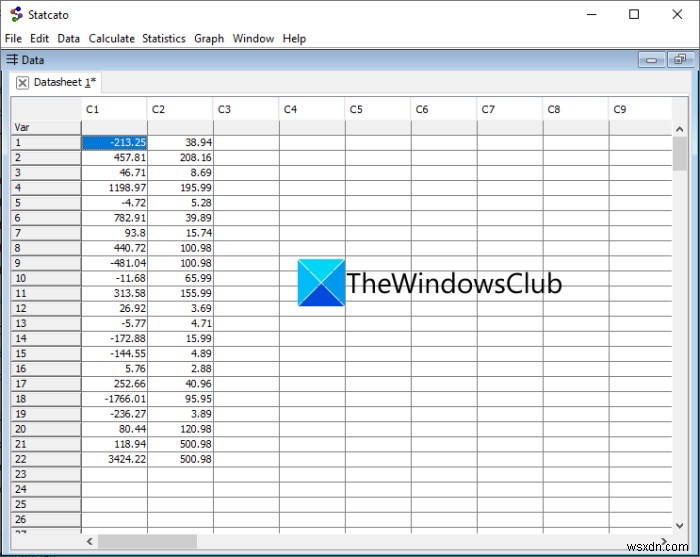Select column header C2
The width and height of the screenshot is (700, 557).
[x=180, y=109]
